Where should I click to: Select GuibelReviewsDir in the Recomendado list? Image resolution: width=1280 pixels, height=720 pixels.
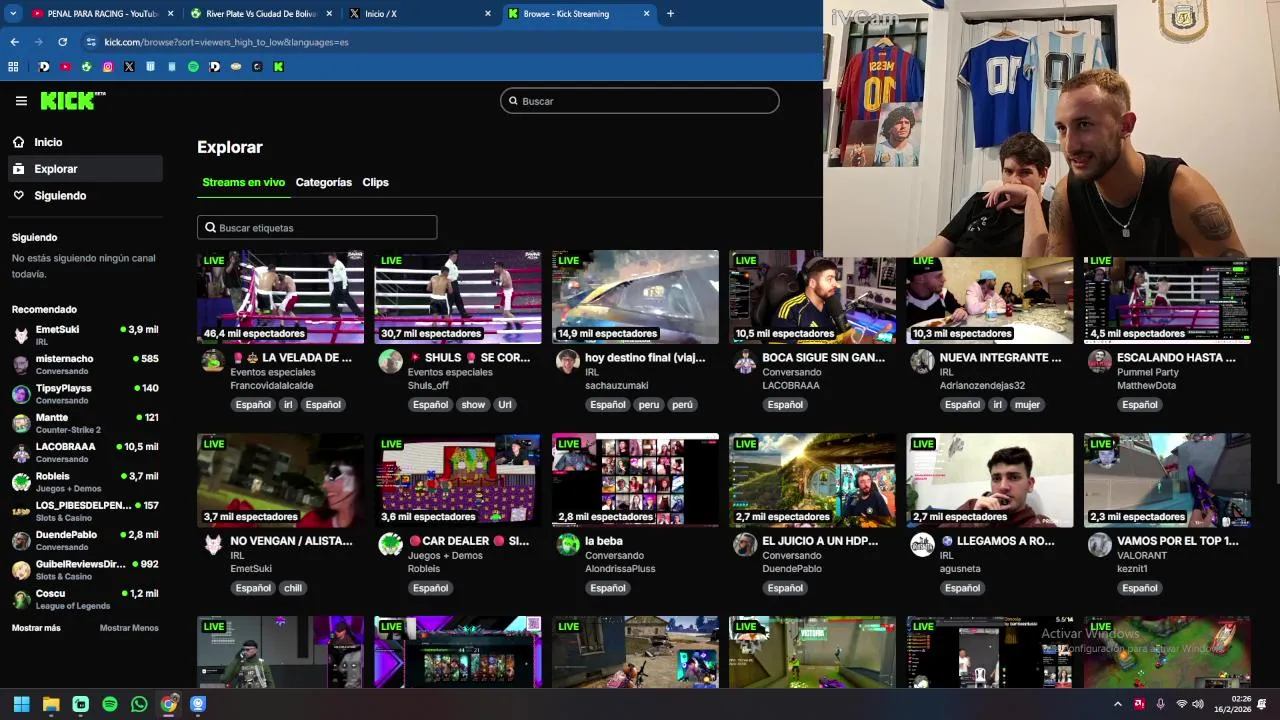[85, 570]
